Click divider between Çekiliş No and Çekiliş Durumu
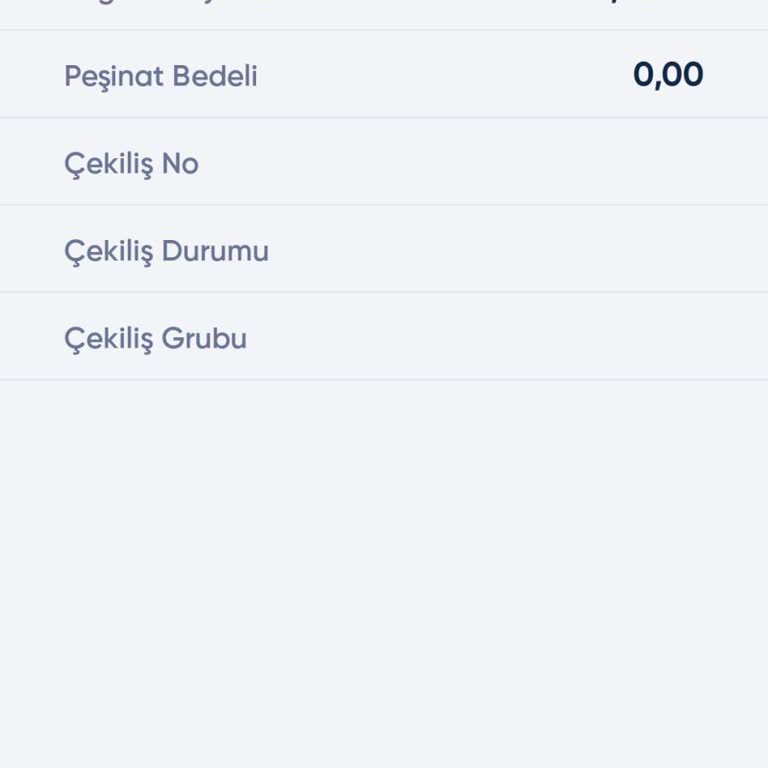The image size is (768, 768). [384, 205]
